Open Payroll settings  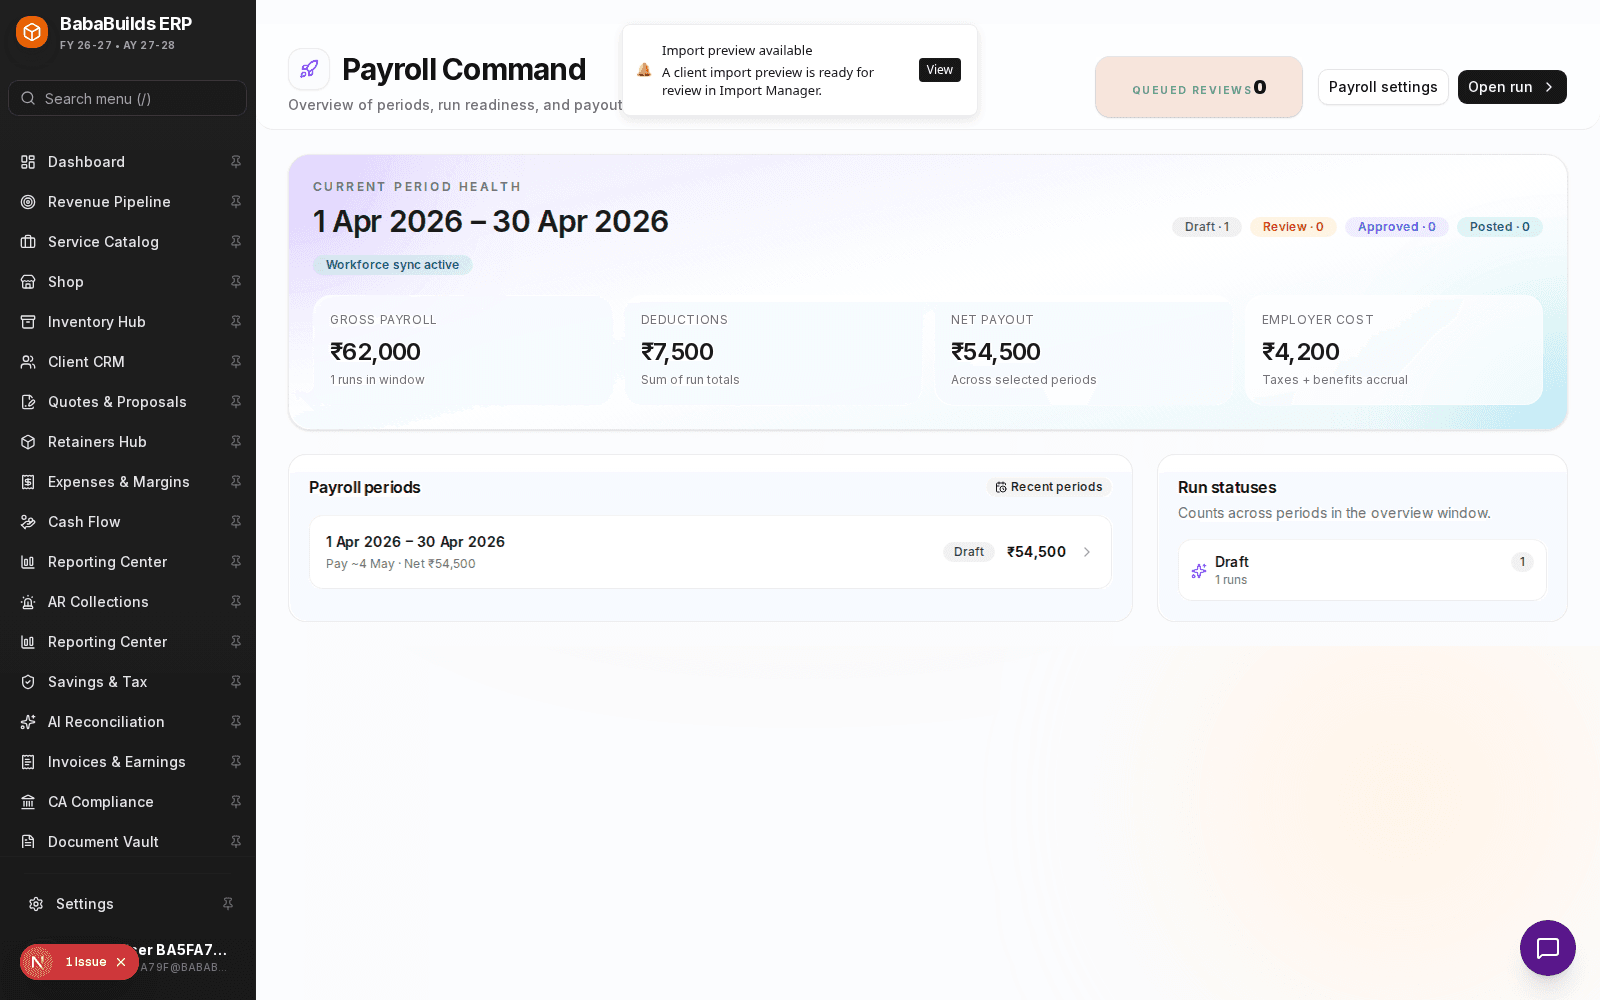(1383, 87)
